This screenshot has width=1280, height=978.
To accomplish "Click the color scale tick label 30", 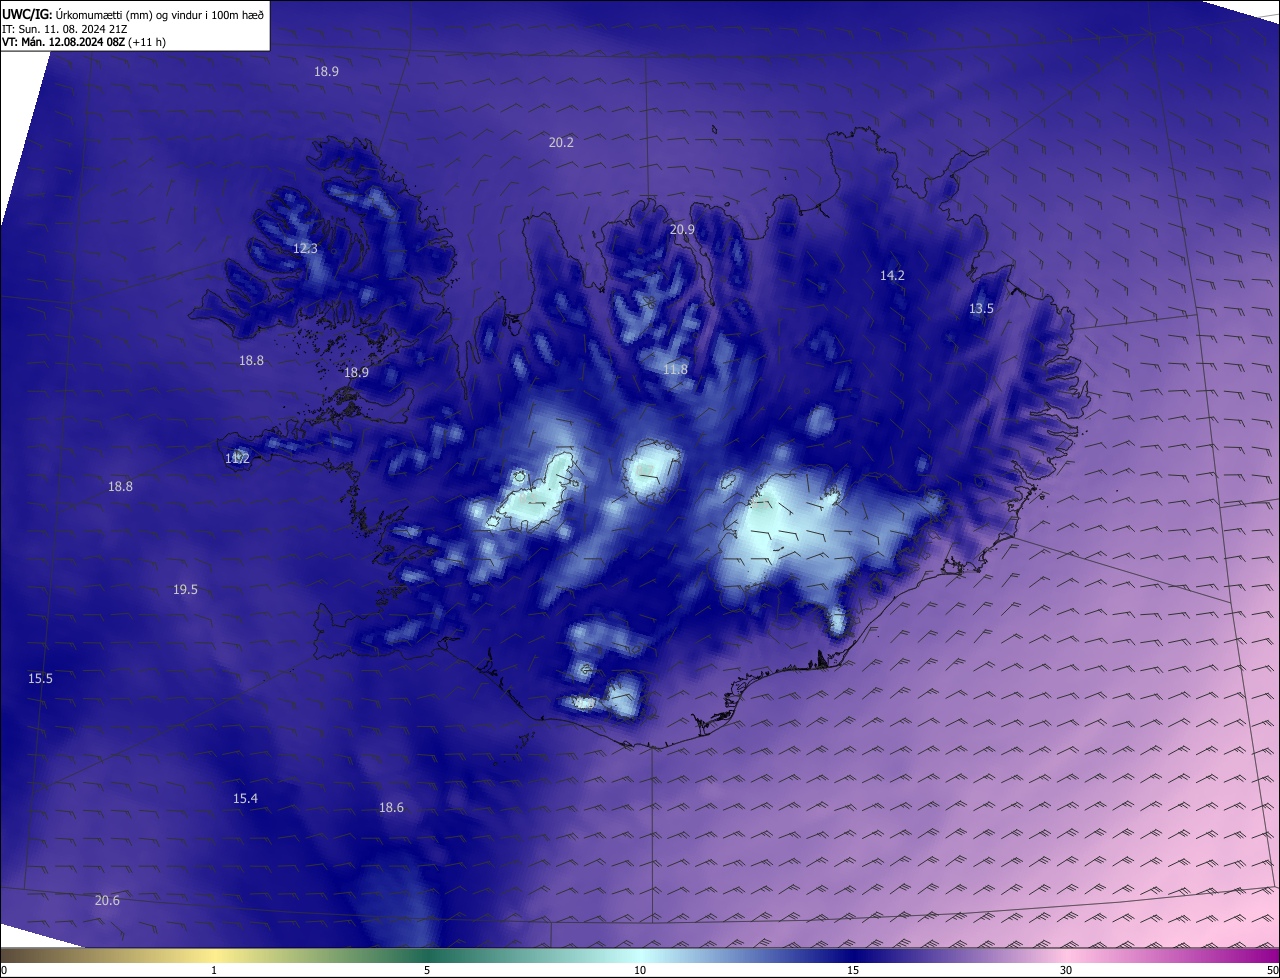I will tap(1066, 971).
